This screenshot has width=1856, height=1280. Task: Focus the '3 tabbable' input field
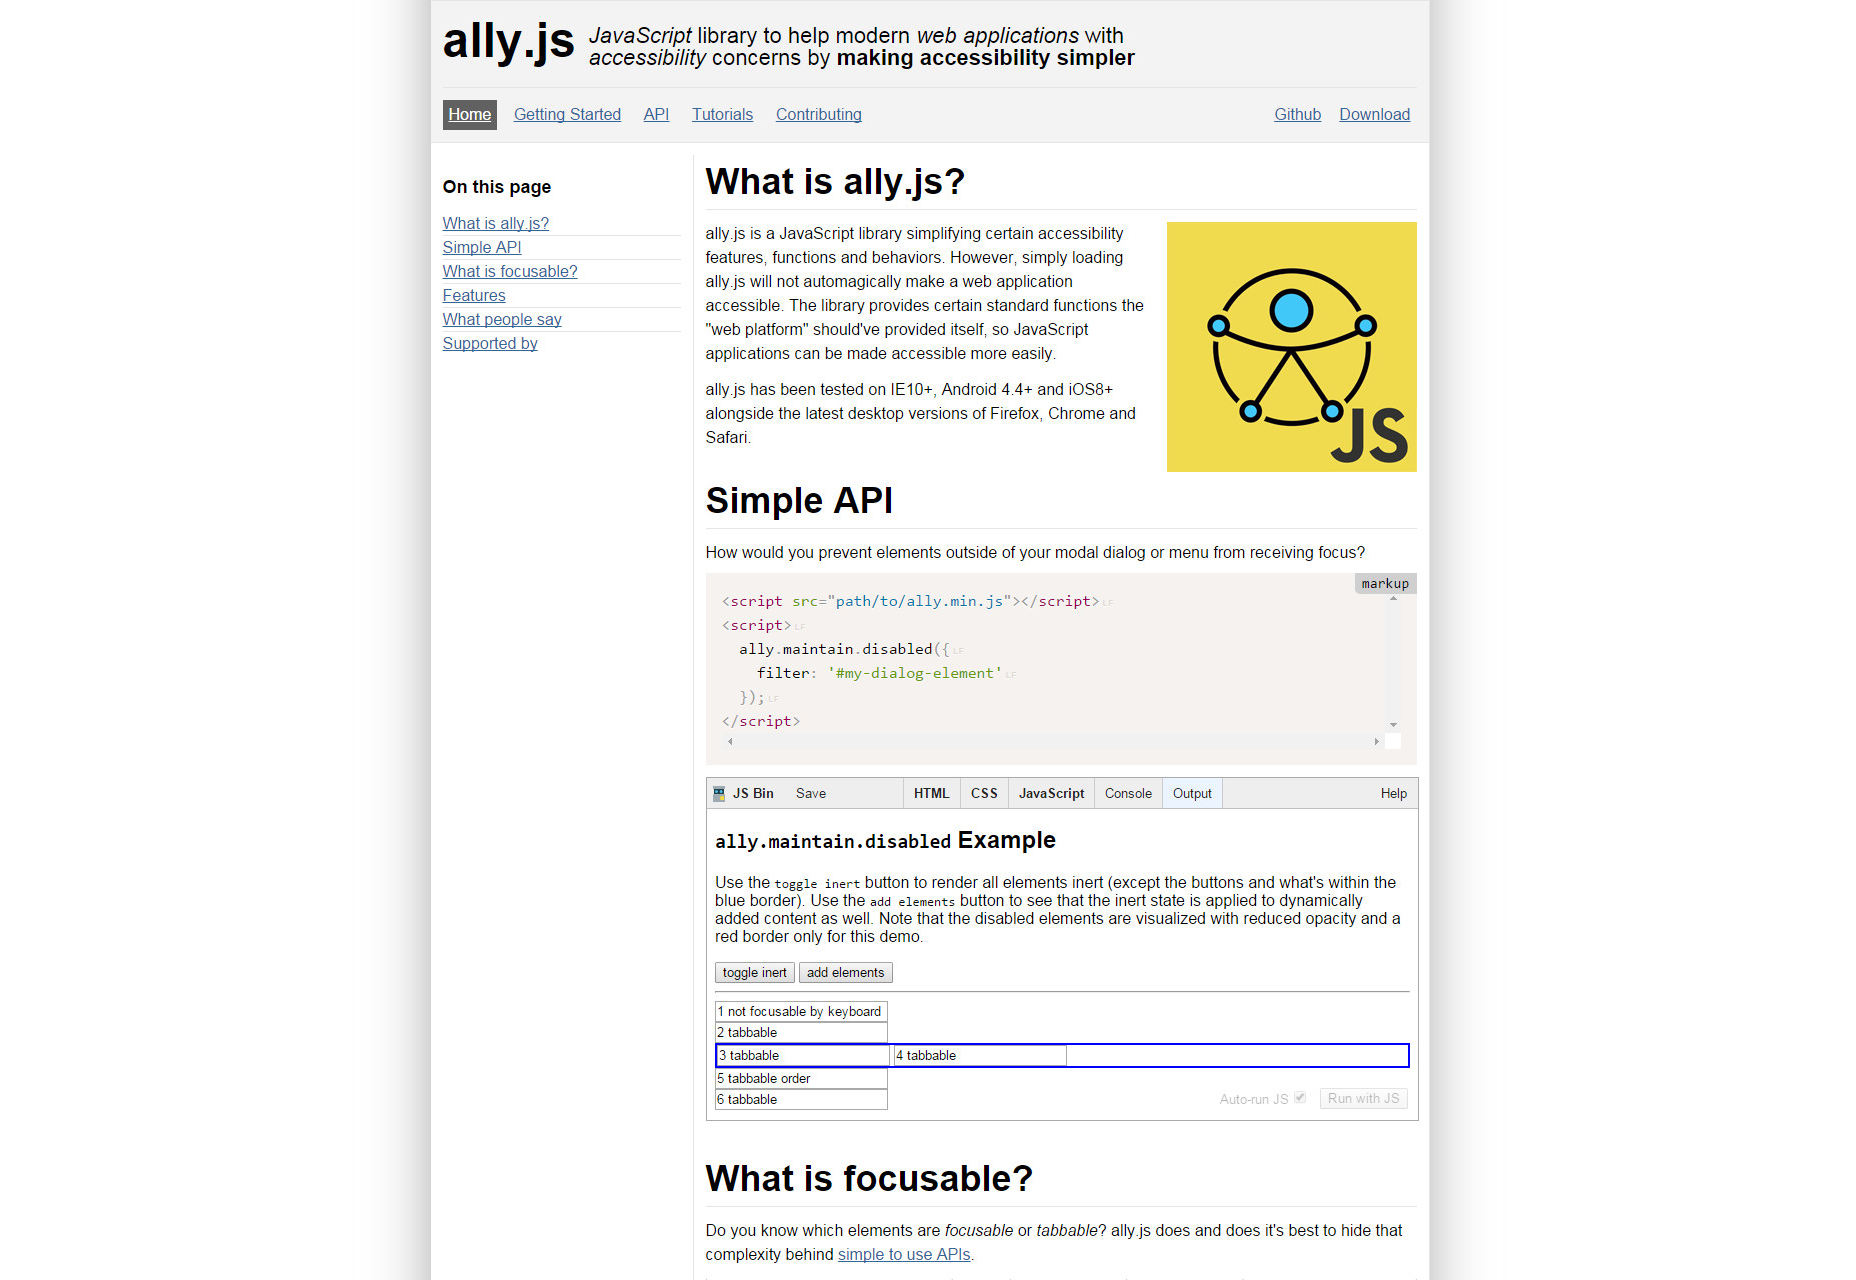click(x=803, y=1056)
